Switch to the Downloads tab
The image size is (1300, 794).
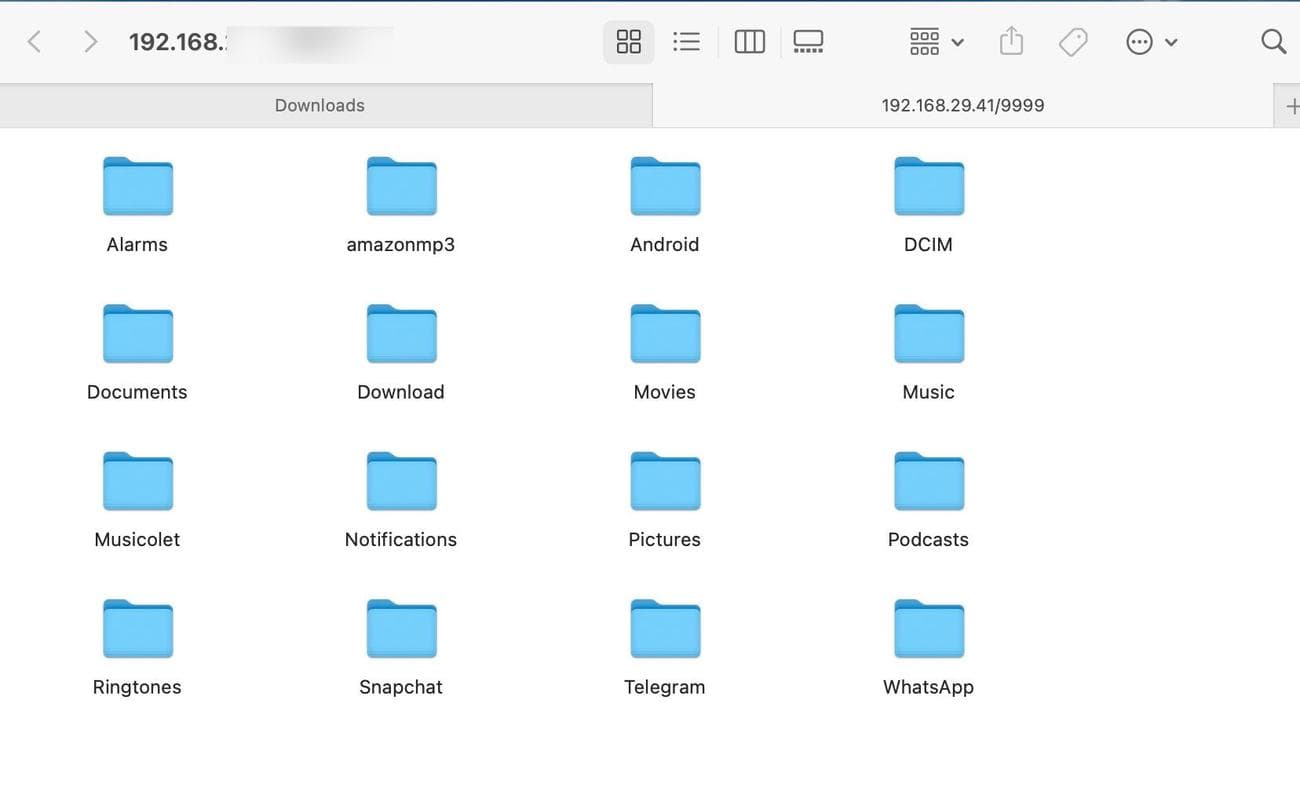[320, 104]
